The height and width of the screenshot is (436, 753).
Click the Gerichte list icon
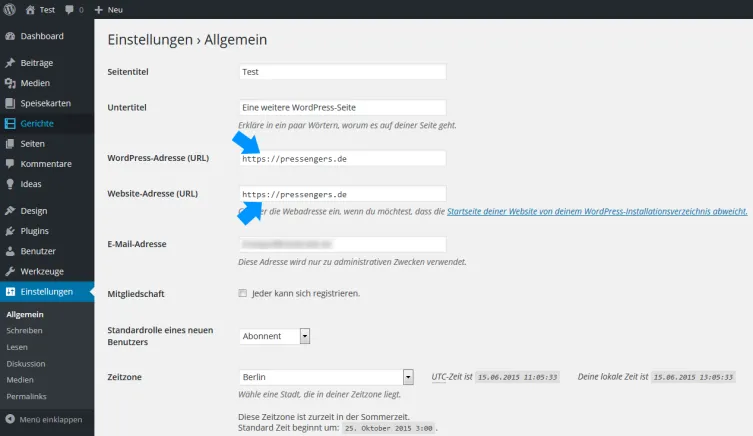[10, 123]
